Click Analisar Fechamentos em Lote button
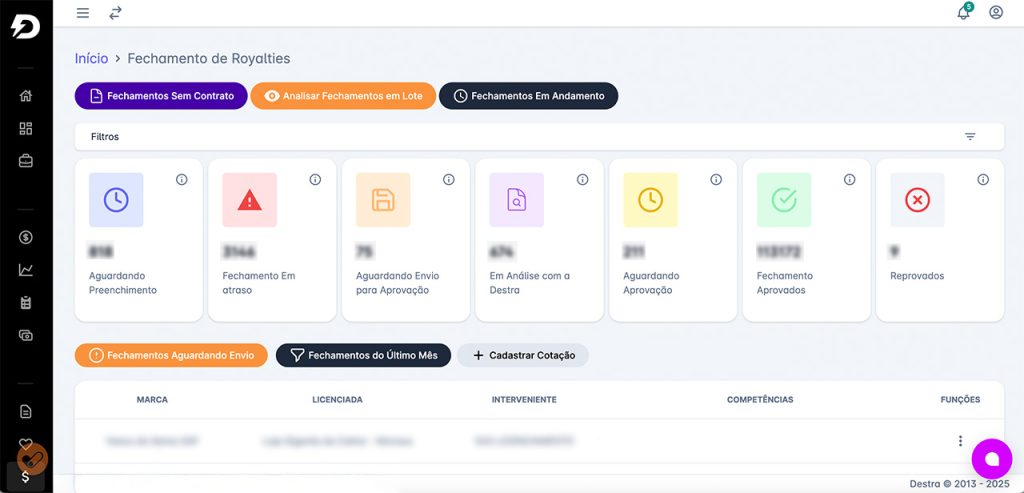 pos(343,96)
